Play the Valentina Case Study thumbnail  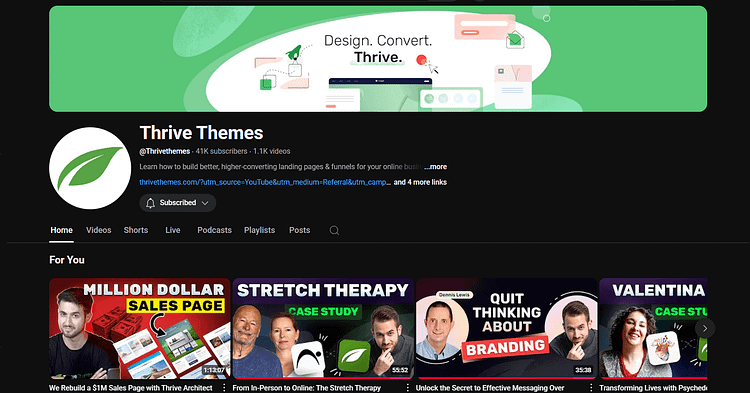pyautogui.click(x=653, y=328)
